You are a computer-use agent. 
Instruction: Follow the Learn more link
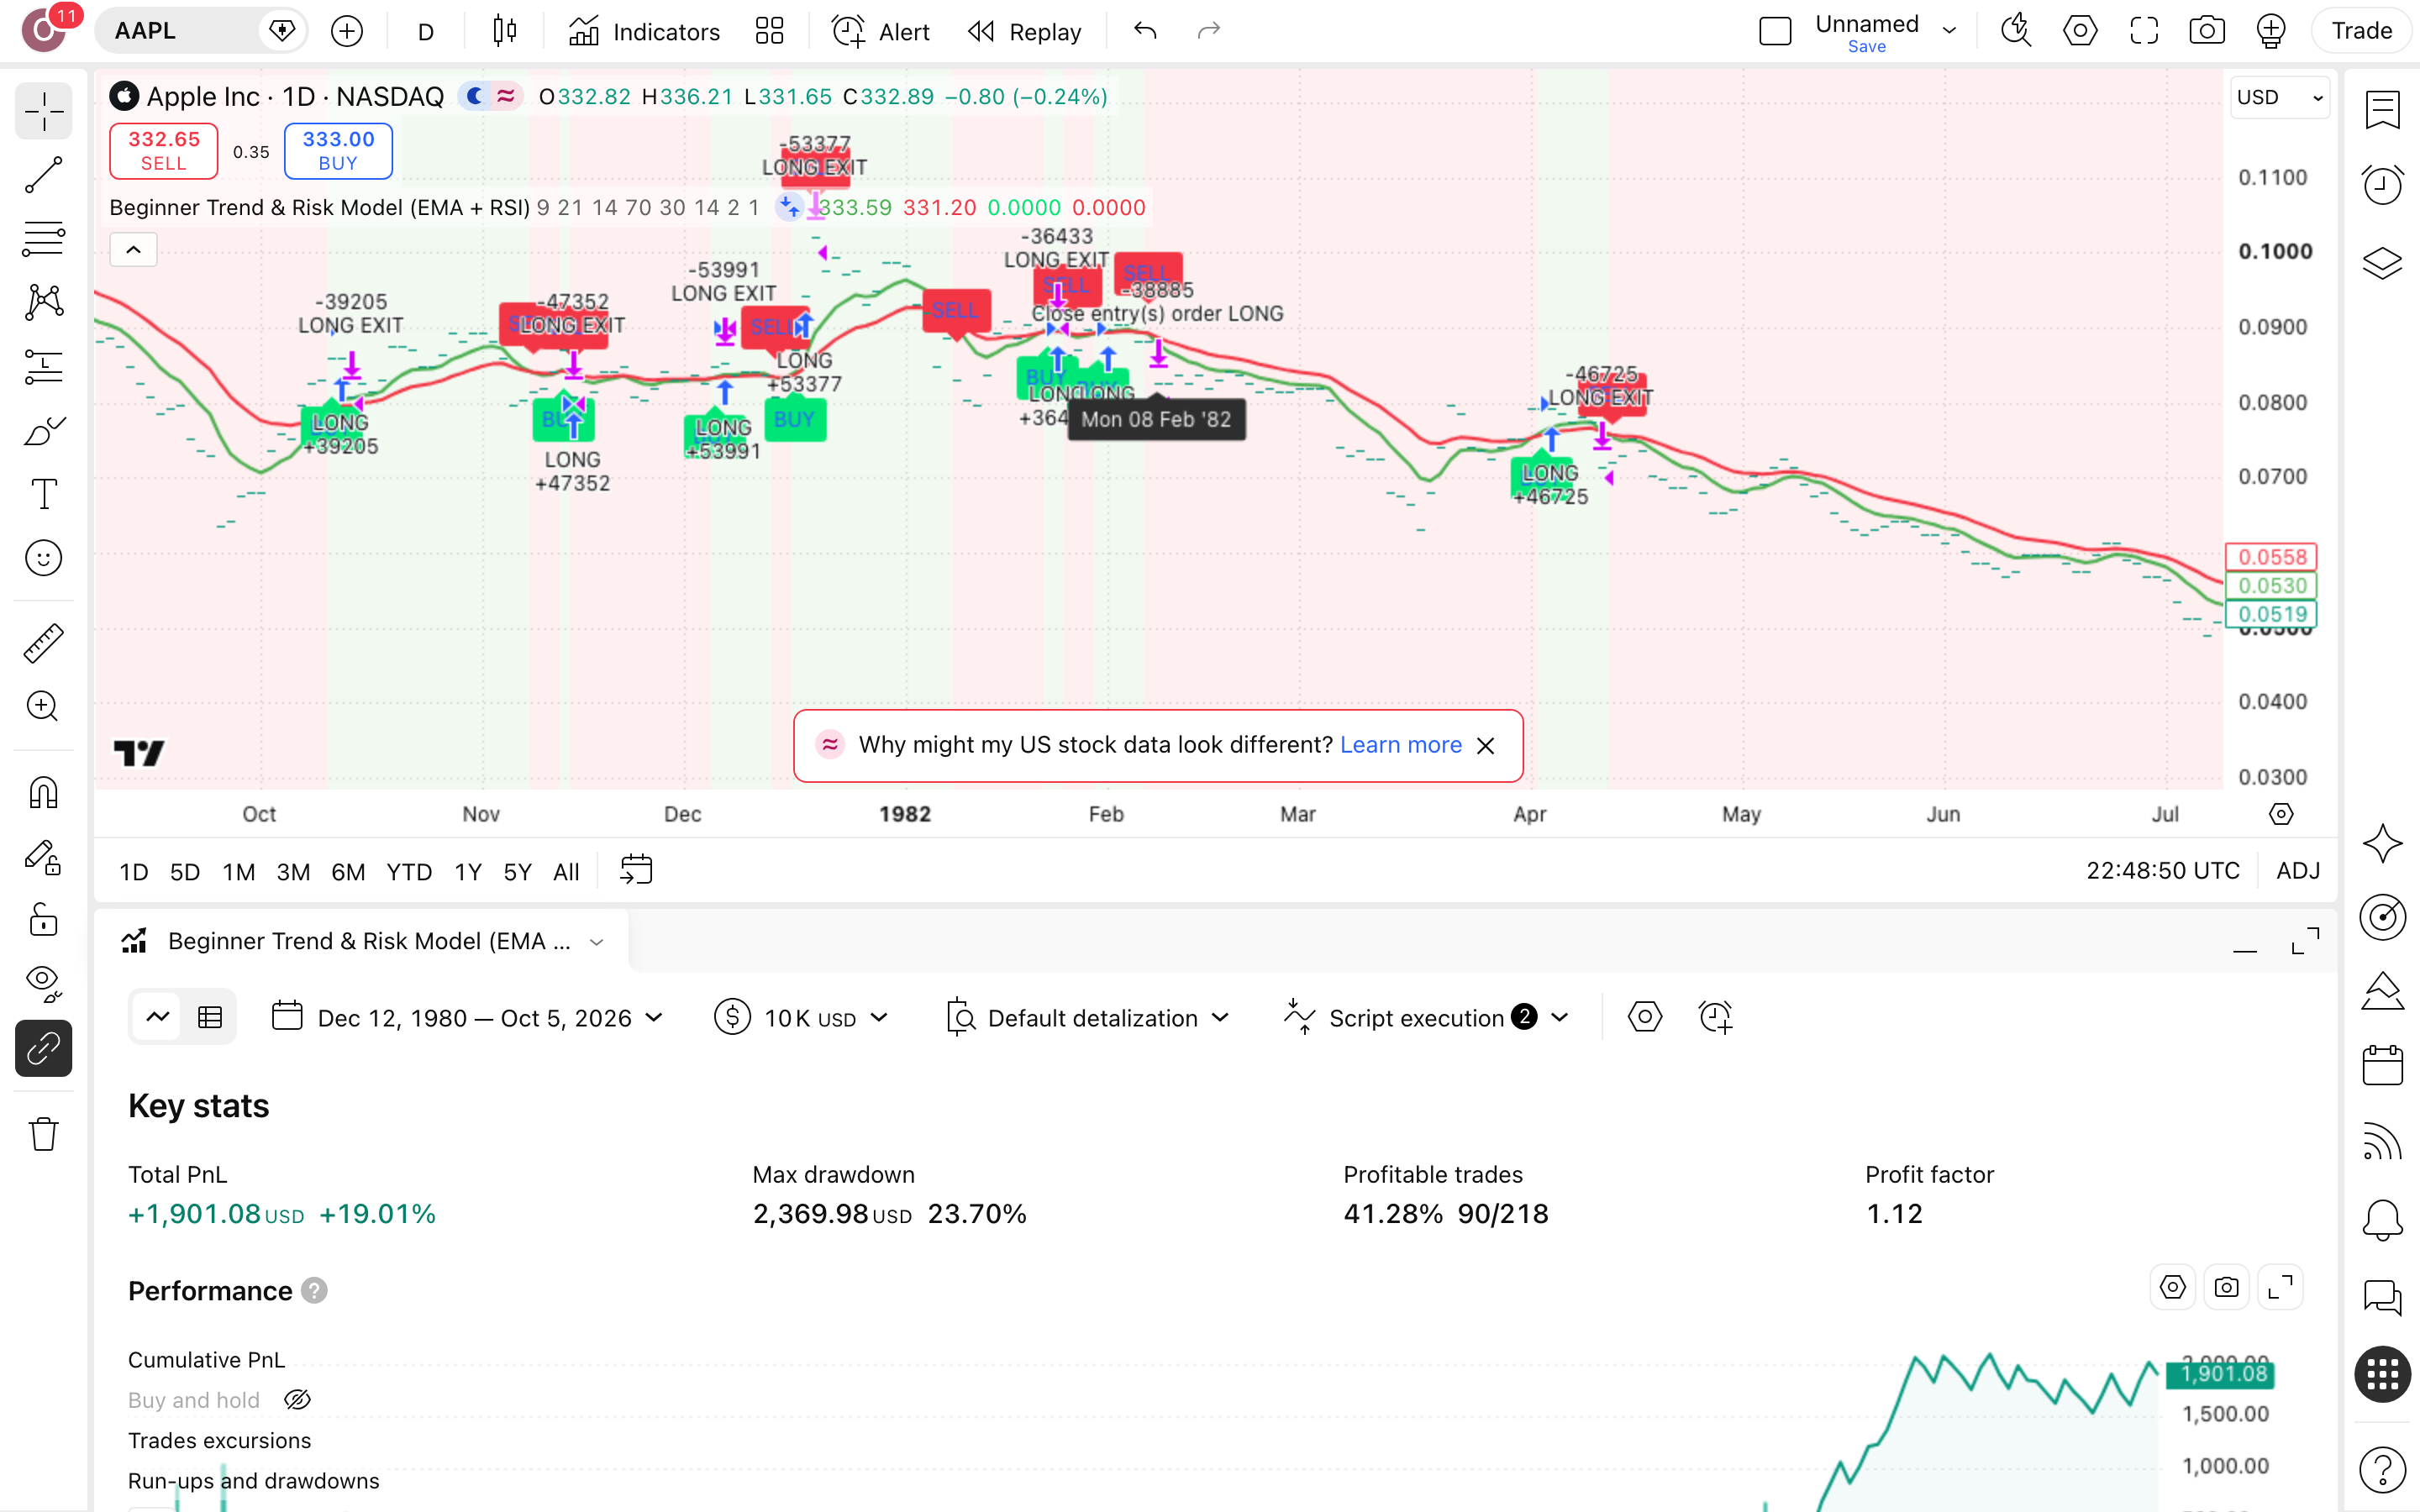(1400, 745)
